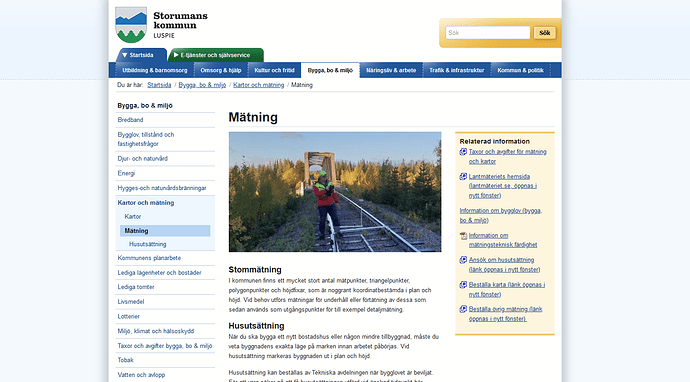Focus the Sök search input field
This screenshot has width=690, height=382.
tap(488, 33)
